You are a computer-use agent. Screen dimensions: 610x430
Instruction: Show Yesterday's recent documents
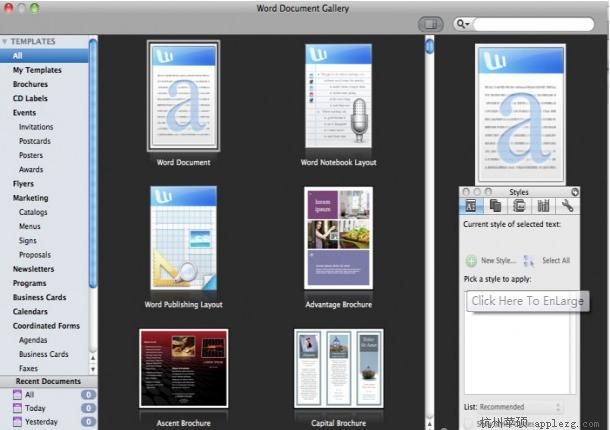(x=41, y=422)
